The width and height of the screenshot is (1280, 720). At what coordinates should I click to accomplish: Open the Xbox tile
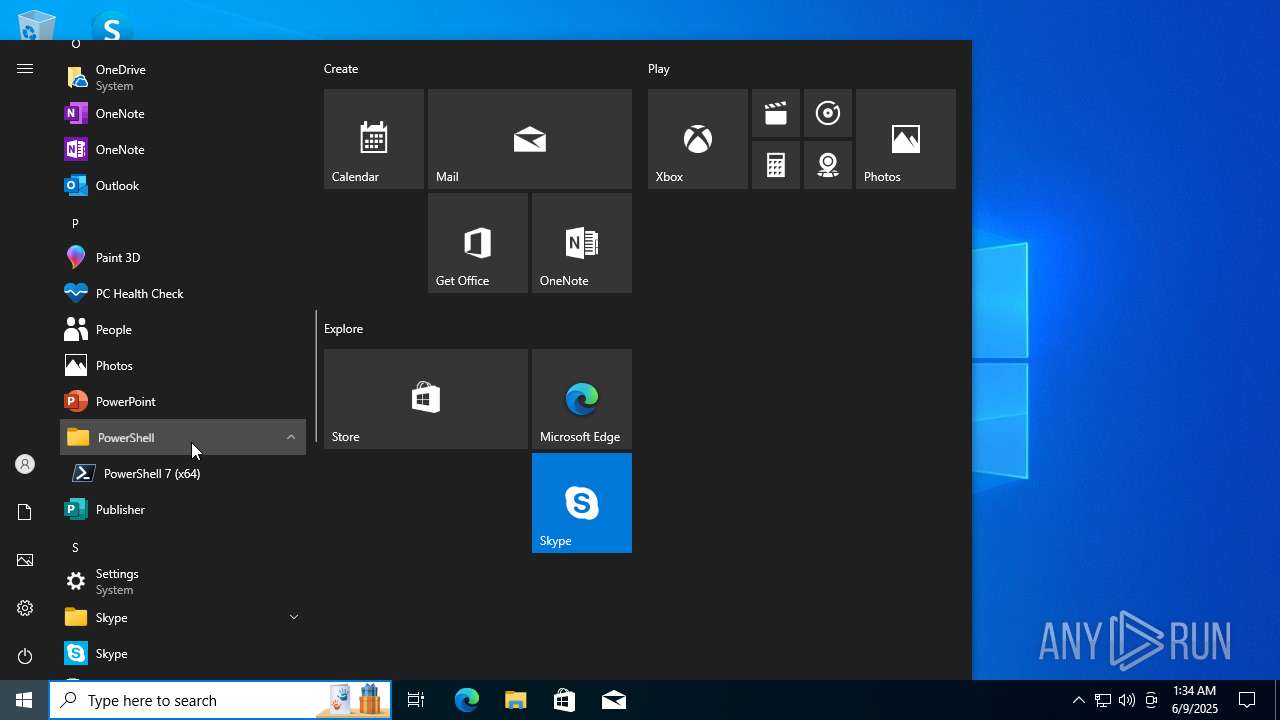pos(698,139)
